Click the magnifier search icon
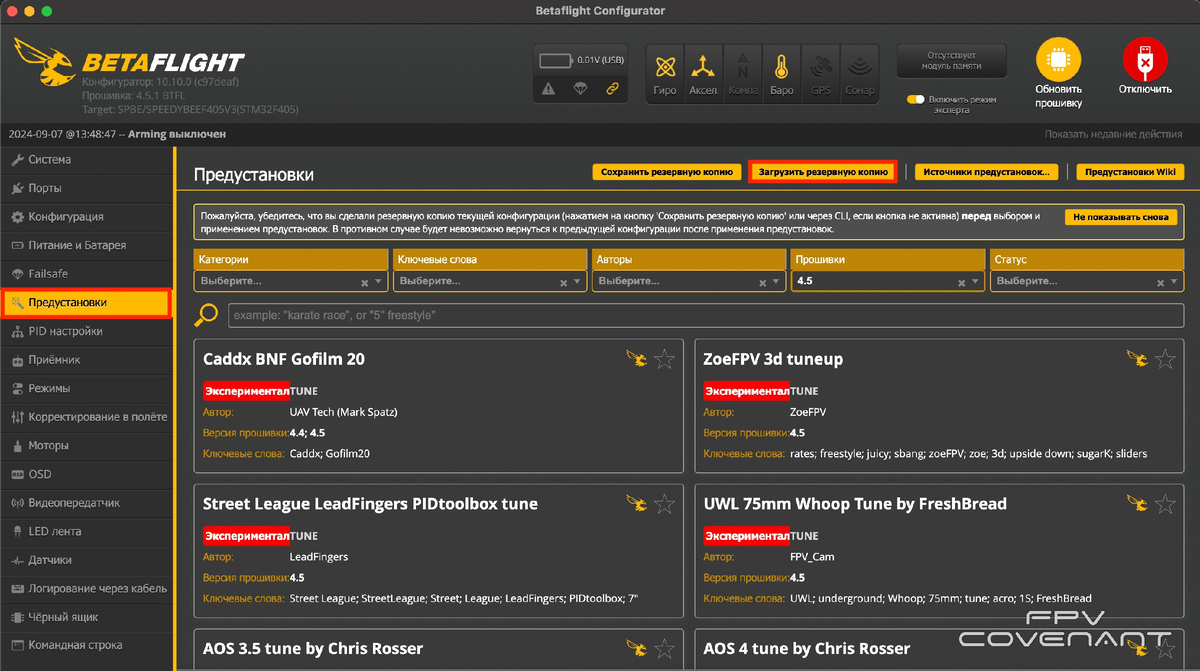 (206, 315)
